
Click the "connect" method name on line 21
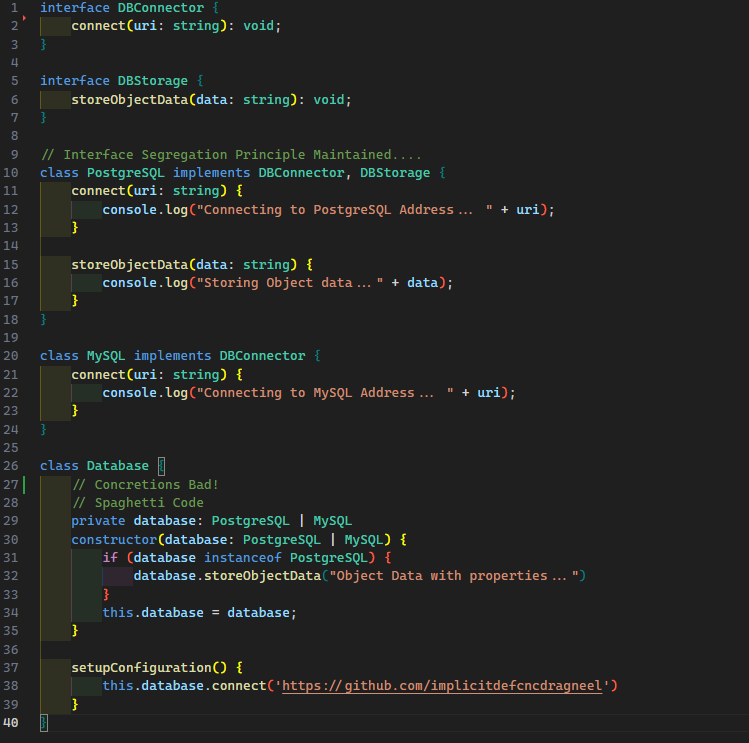click(98, 375)
